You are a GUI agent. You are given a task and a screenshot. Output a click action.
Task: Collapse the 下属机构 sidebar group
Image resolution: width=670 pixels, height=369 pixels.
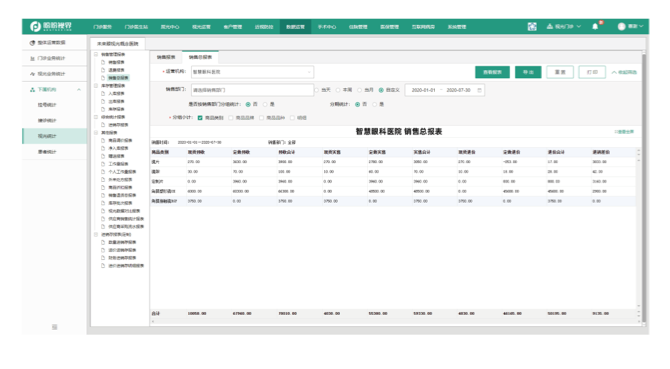[x=79, y=90]
